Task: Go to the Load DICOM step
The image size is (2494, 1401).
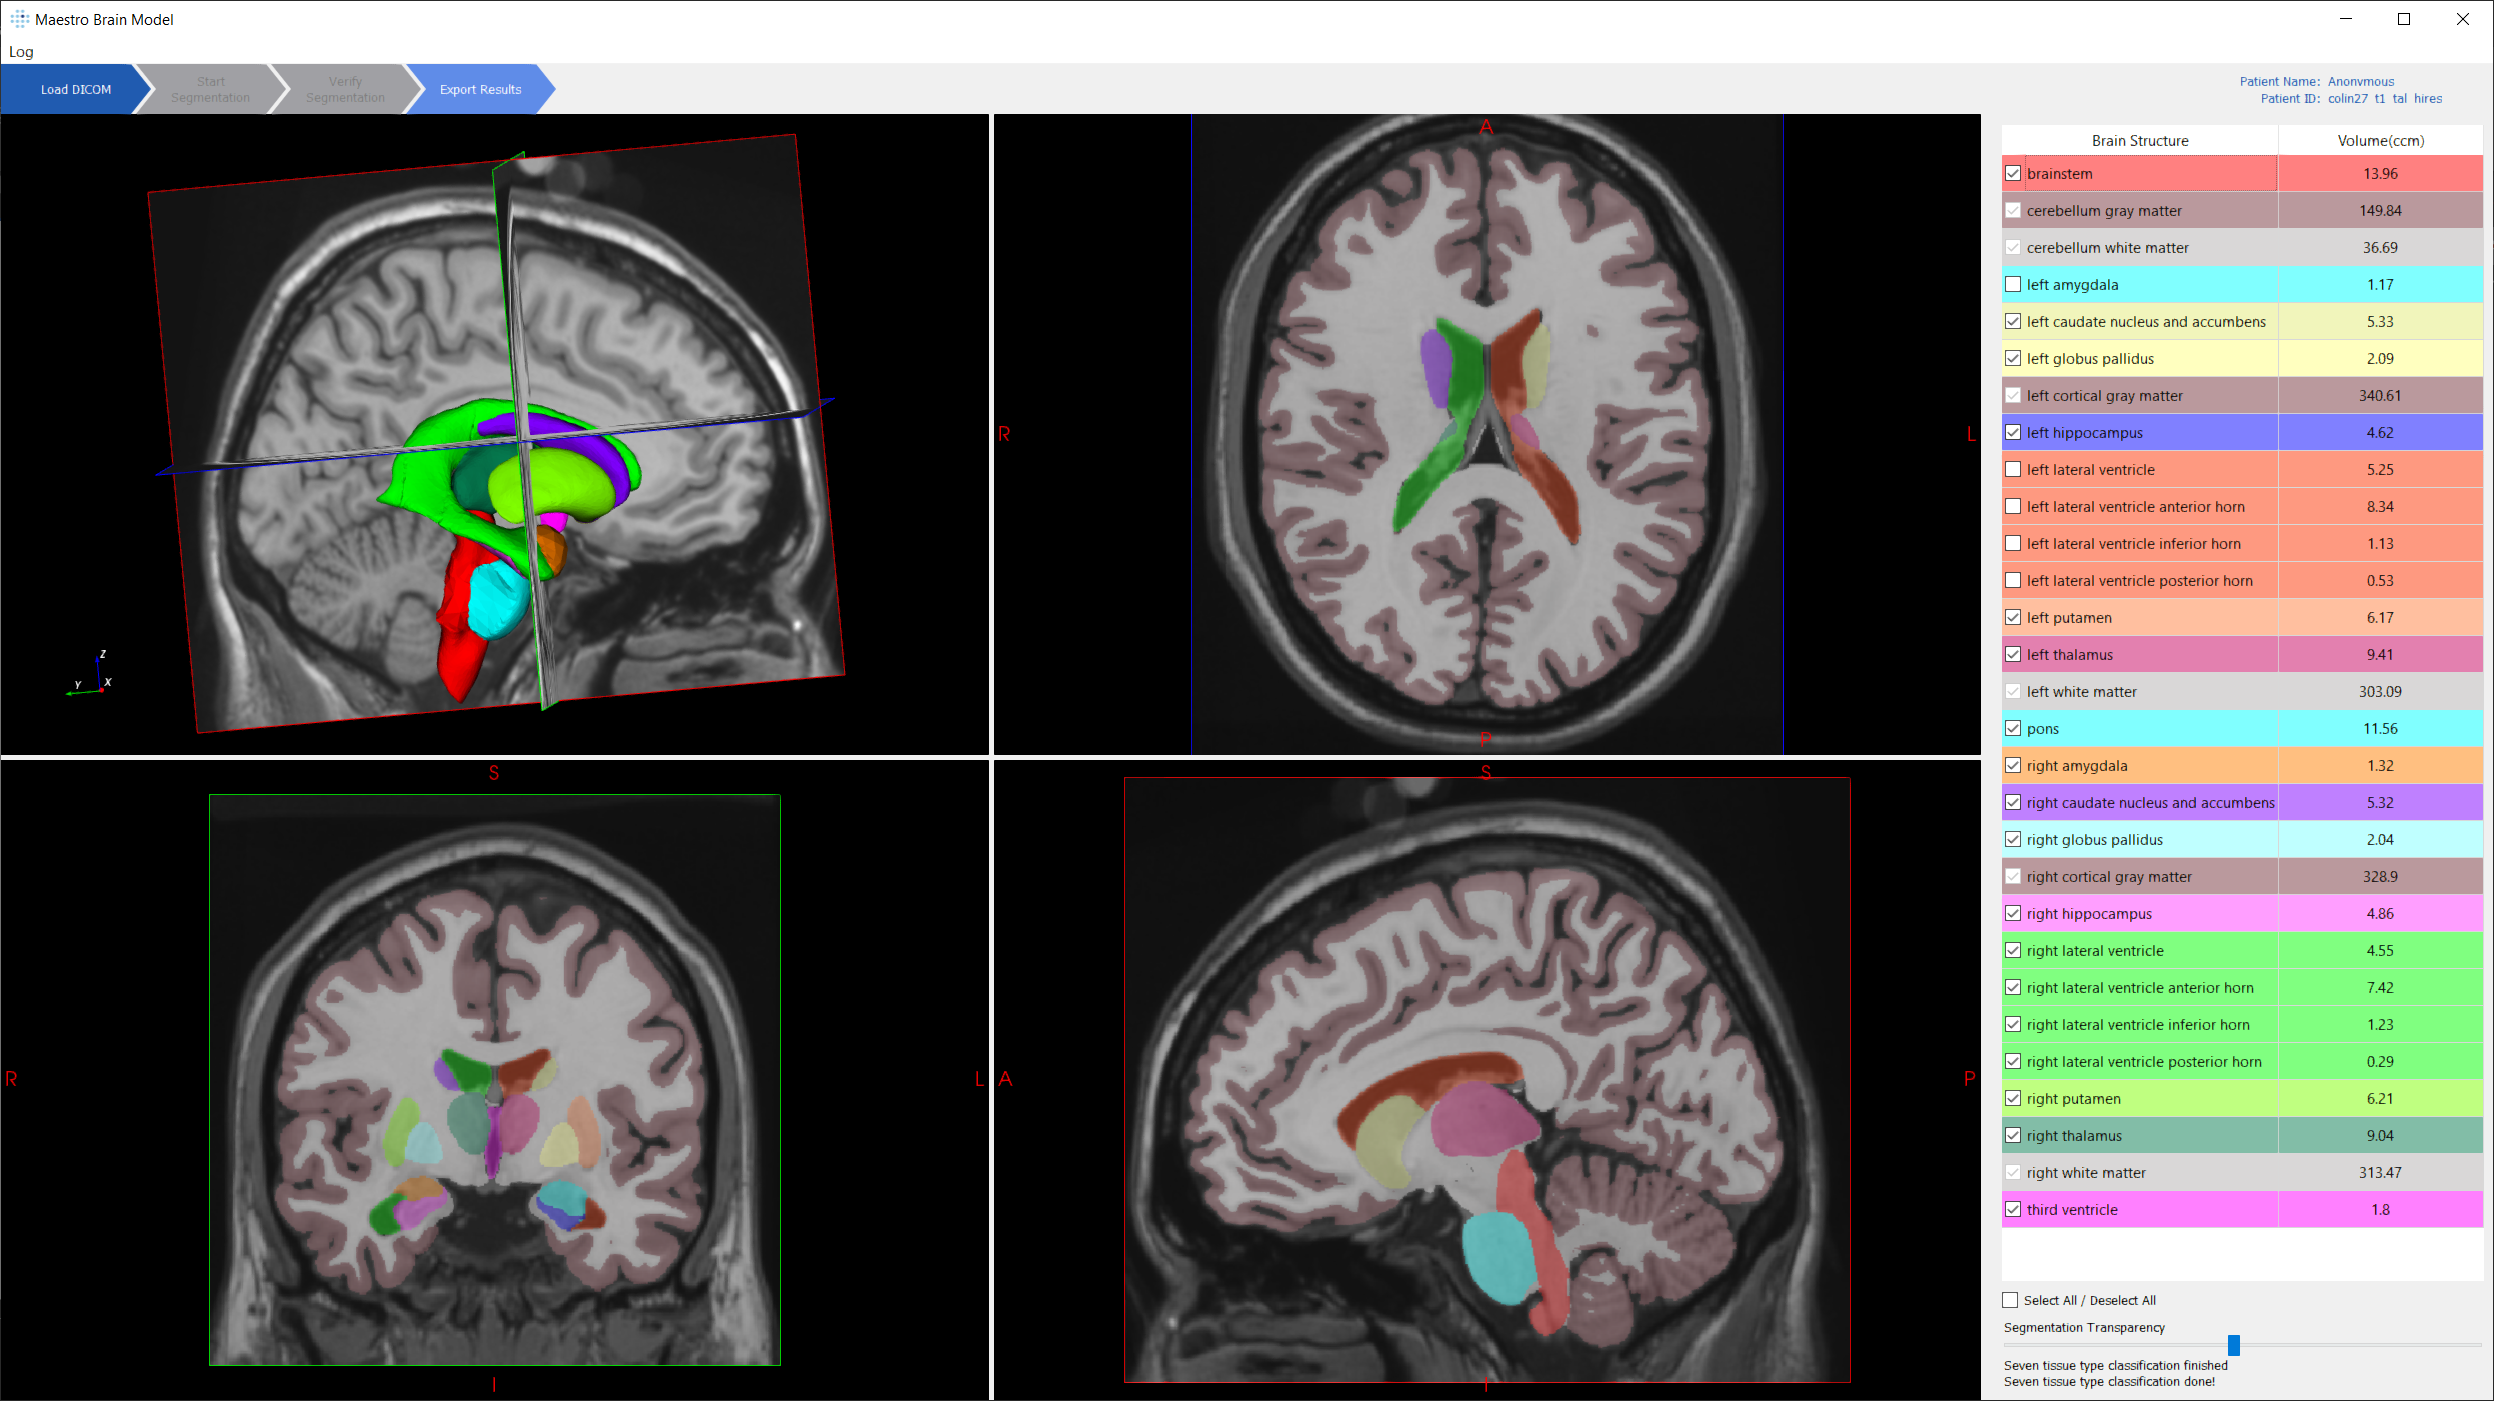Action: coord(75,90)
